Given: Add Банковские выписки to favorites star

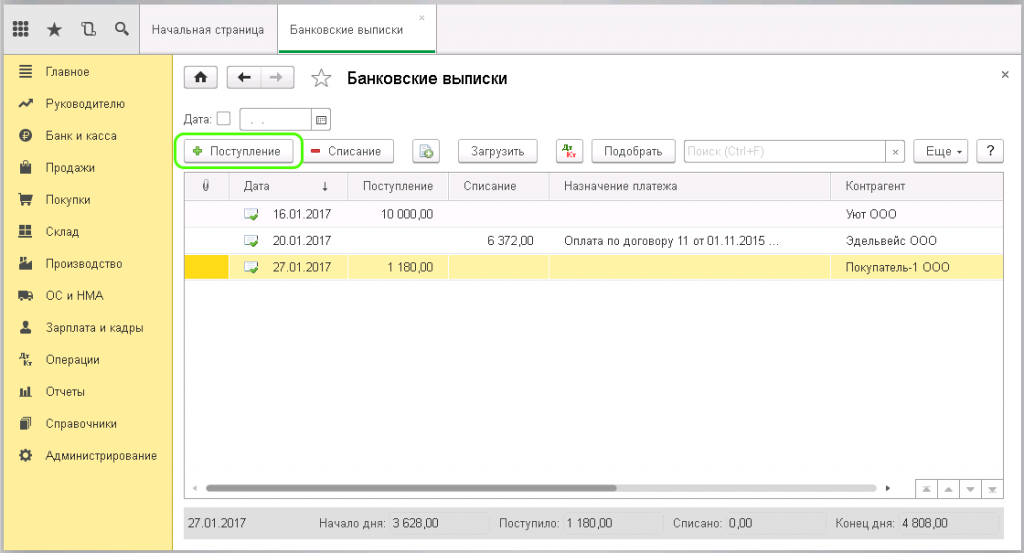Looking at the screenshot, I should pyautogui.click(x=321, y=78).
